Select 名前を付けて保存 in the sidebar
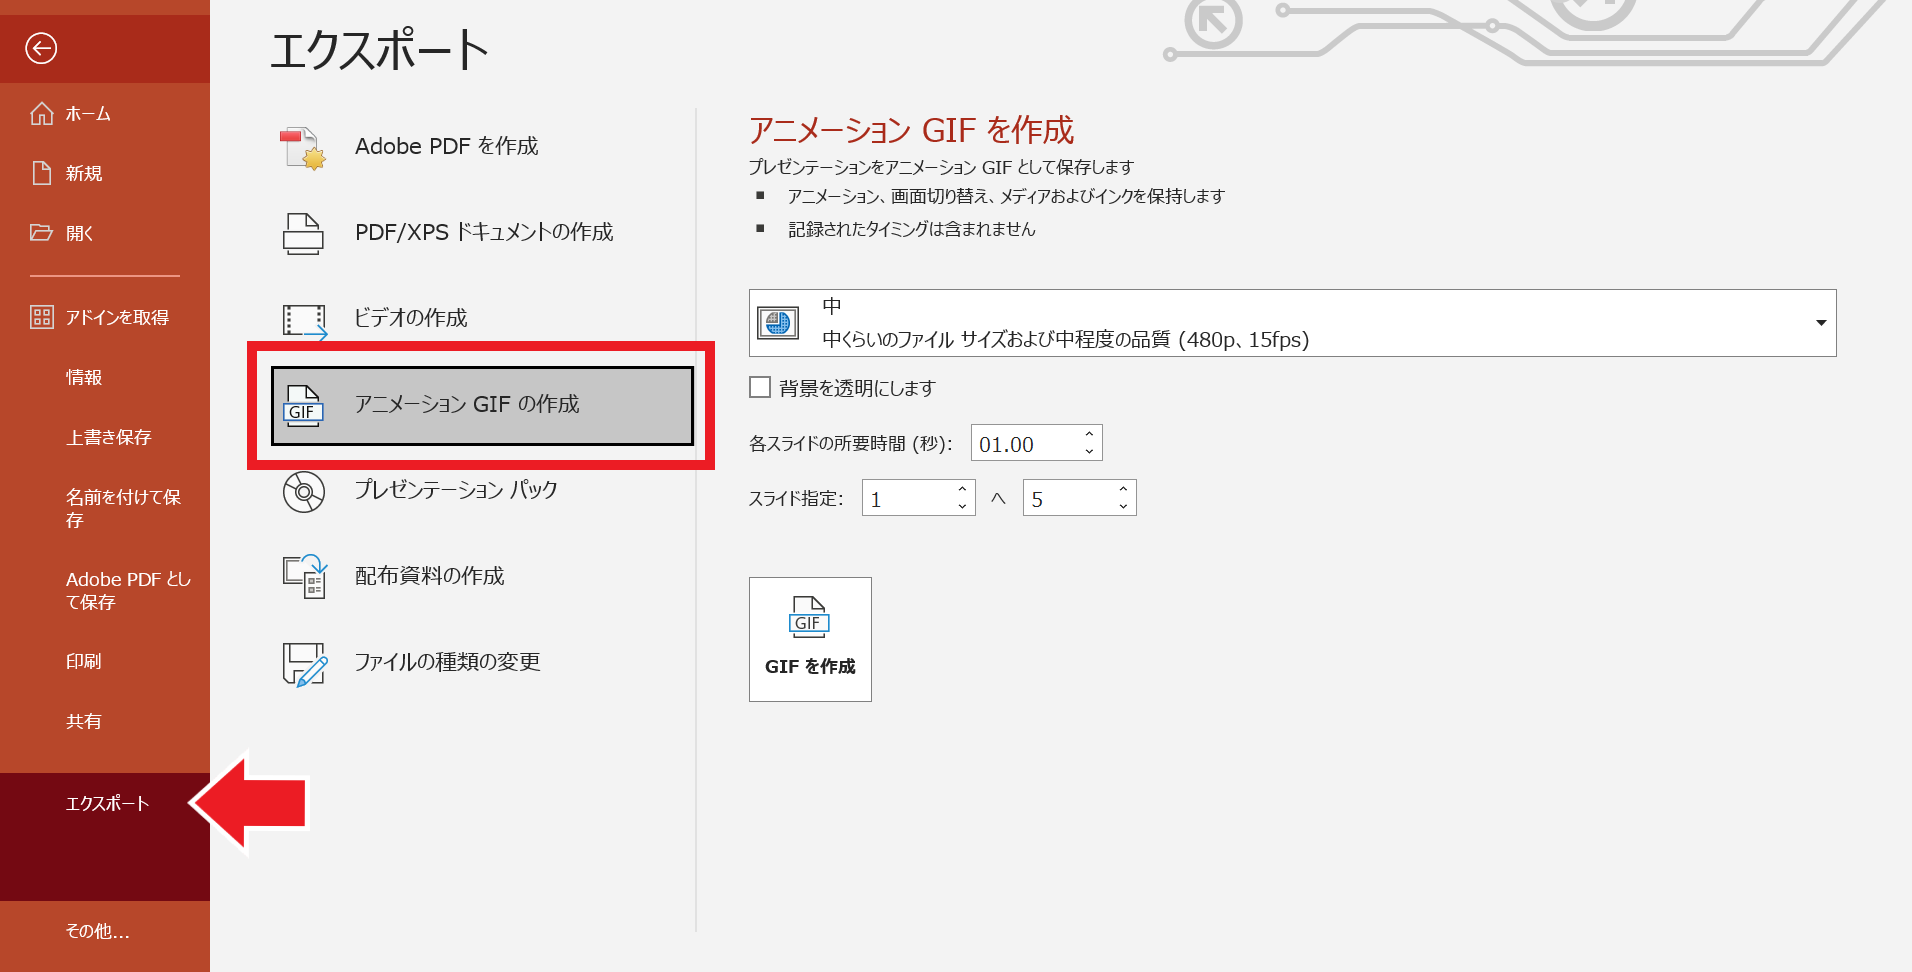 coord(122,508)
